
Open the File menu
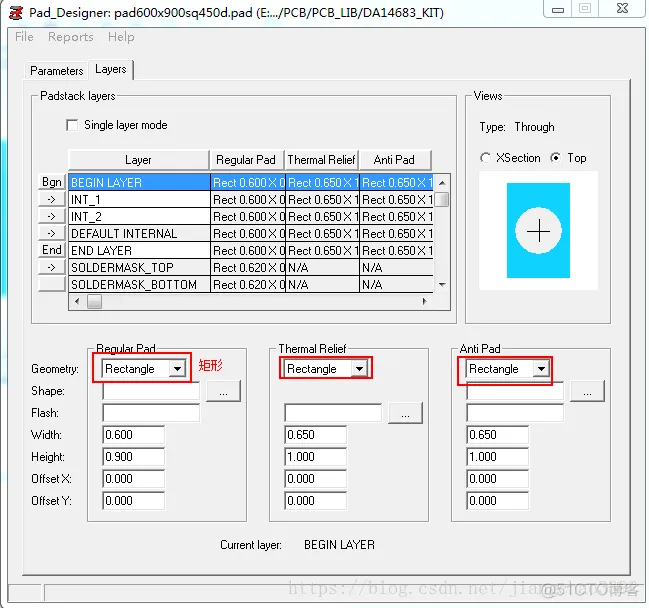(24, 37)
